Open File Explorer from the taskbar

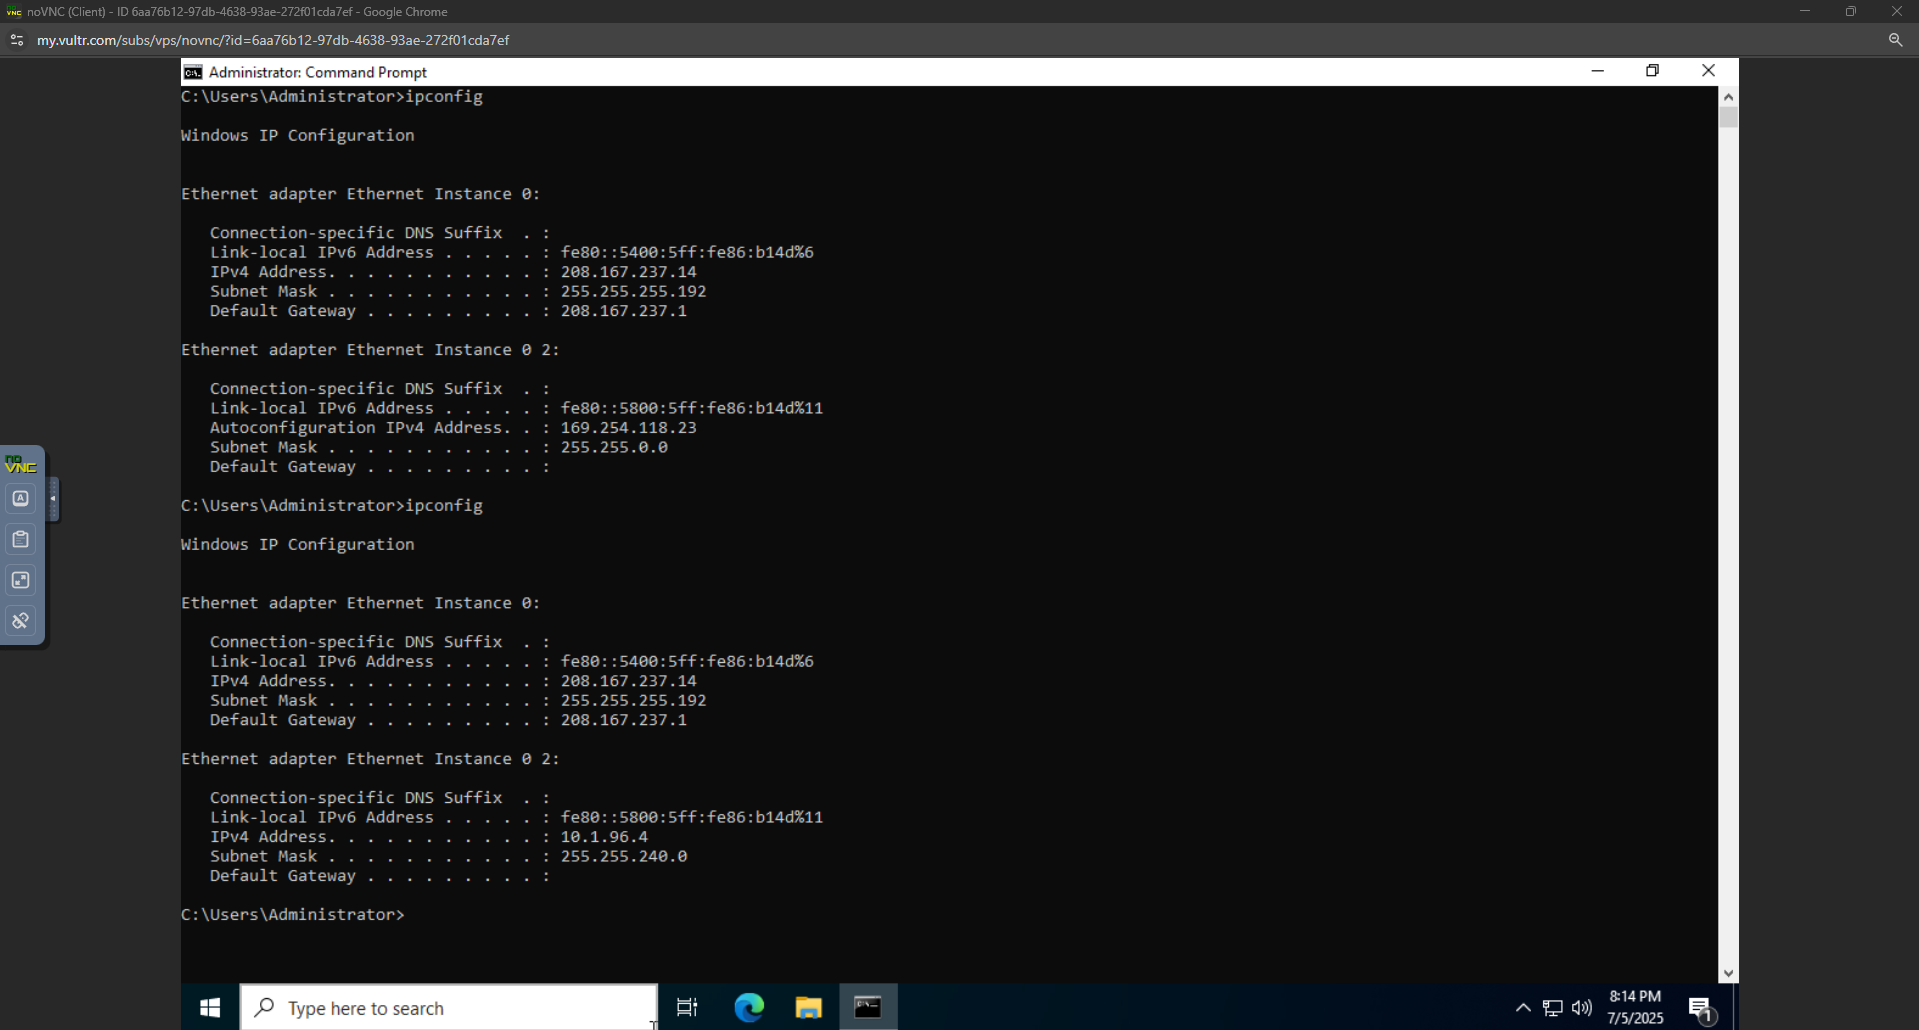808,1008
